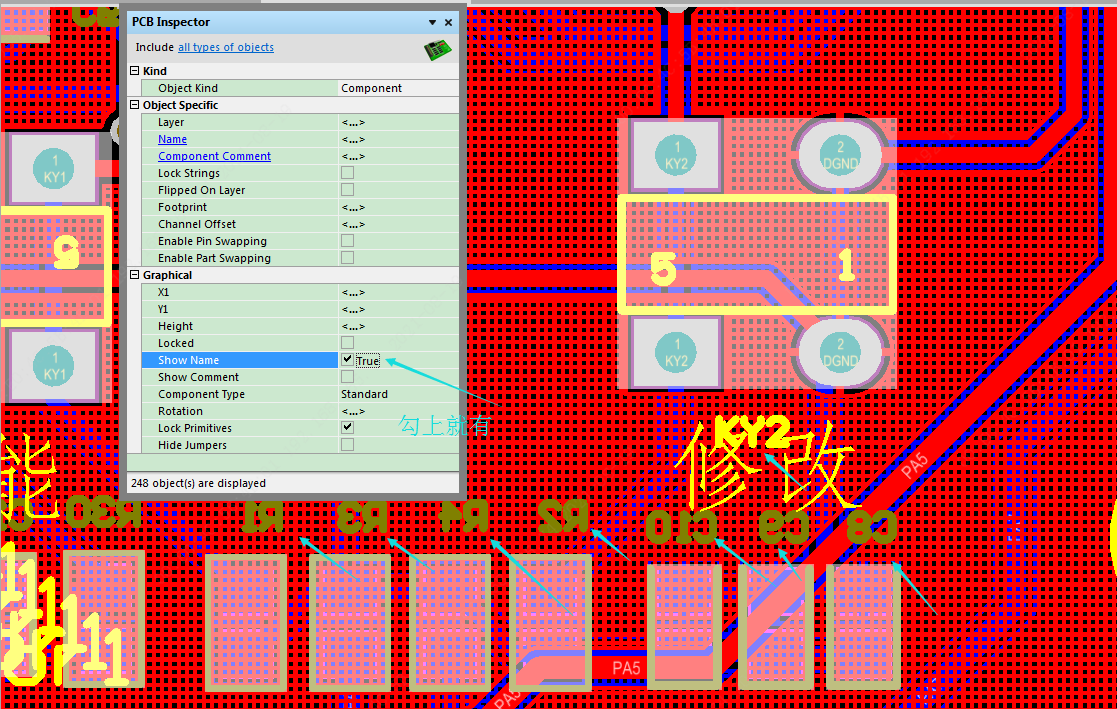
Task: Select the C8 designator text
Action: 871,527
